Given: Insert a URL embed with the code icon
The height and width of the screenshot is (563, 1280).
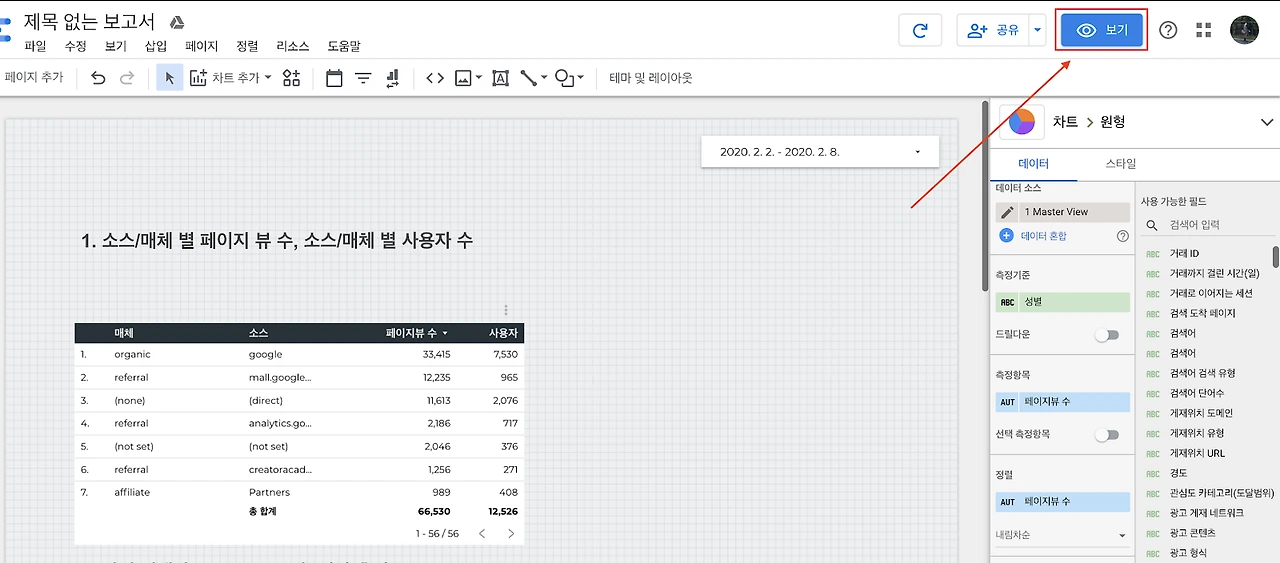Looking at the screenshot, I should coord(435,78).
